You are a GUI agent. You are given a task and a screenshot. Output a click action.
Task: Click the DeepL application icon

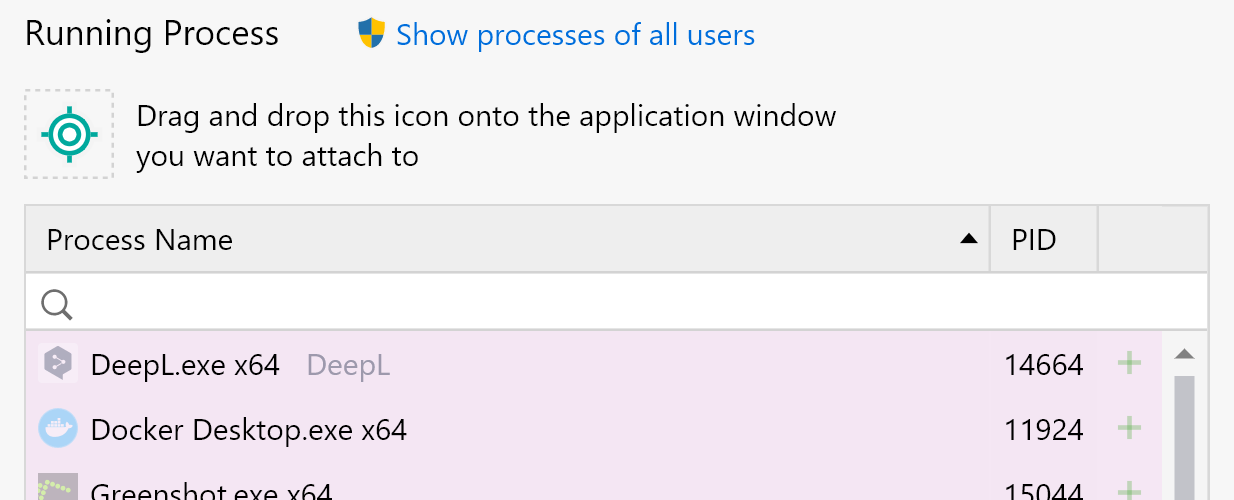coord(58,365)
